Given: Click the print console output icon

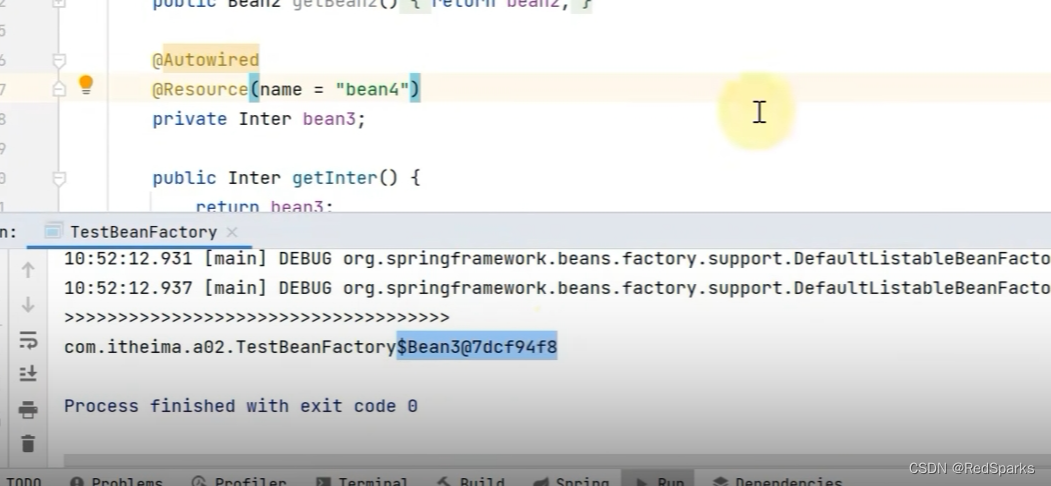Looking at the screenshot, I should click(27, 409).
